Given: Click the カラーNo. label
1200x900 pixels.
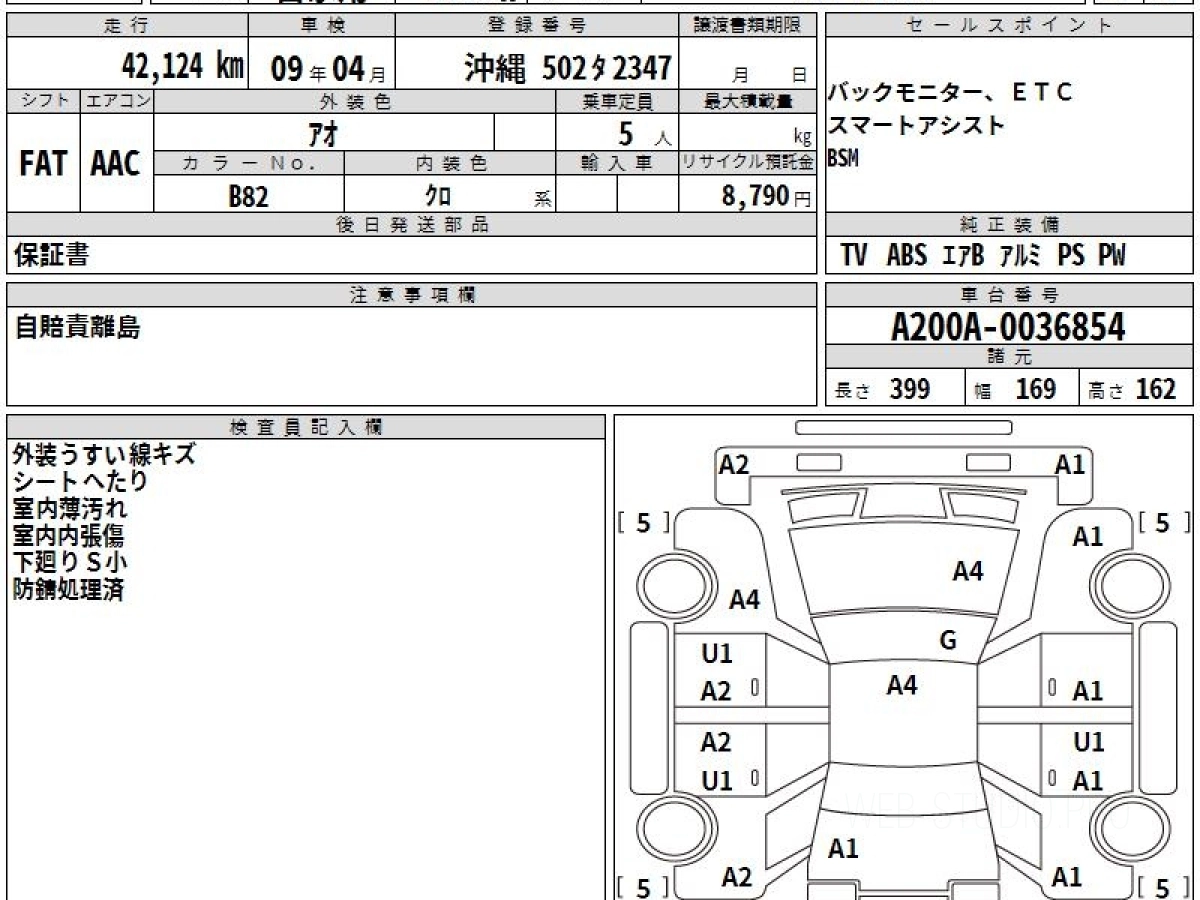Looking at the screenshot, I should 249,162.
